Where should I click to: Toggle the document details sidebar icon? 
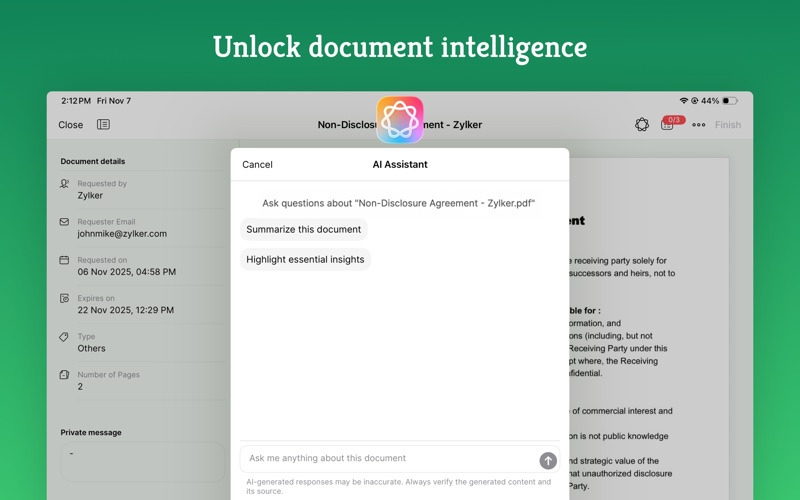point(103,125)
